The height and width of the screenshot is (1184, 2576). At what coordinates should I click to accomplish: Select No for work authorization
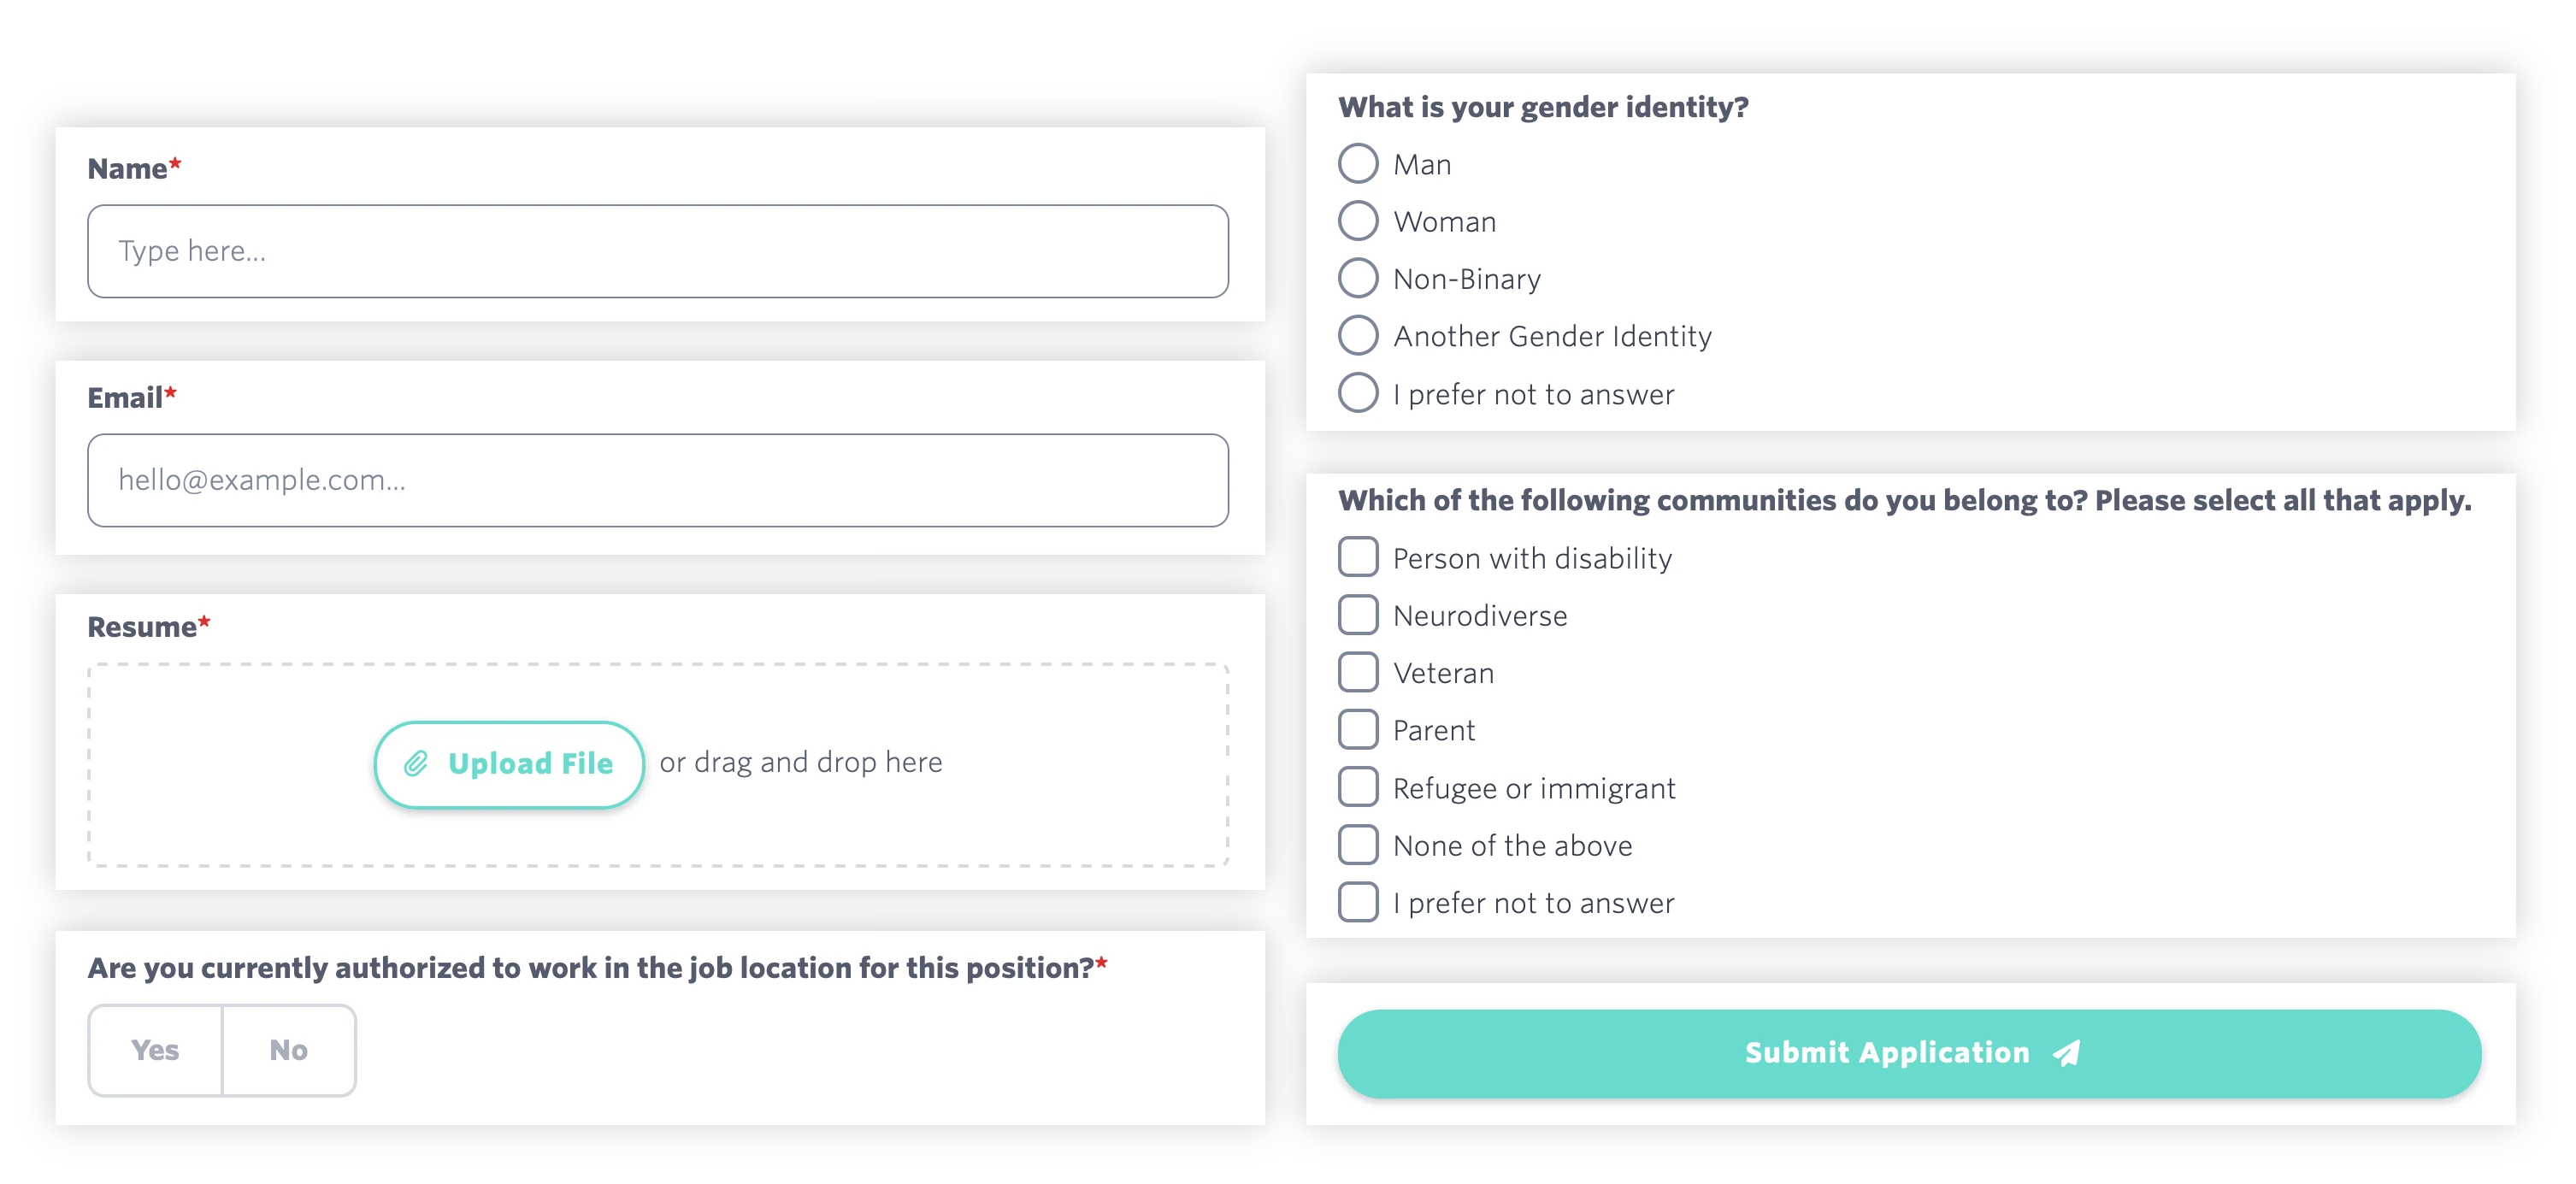288,1050
